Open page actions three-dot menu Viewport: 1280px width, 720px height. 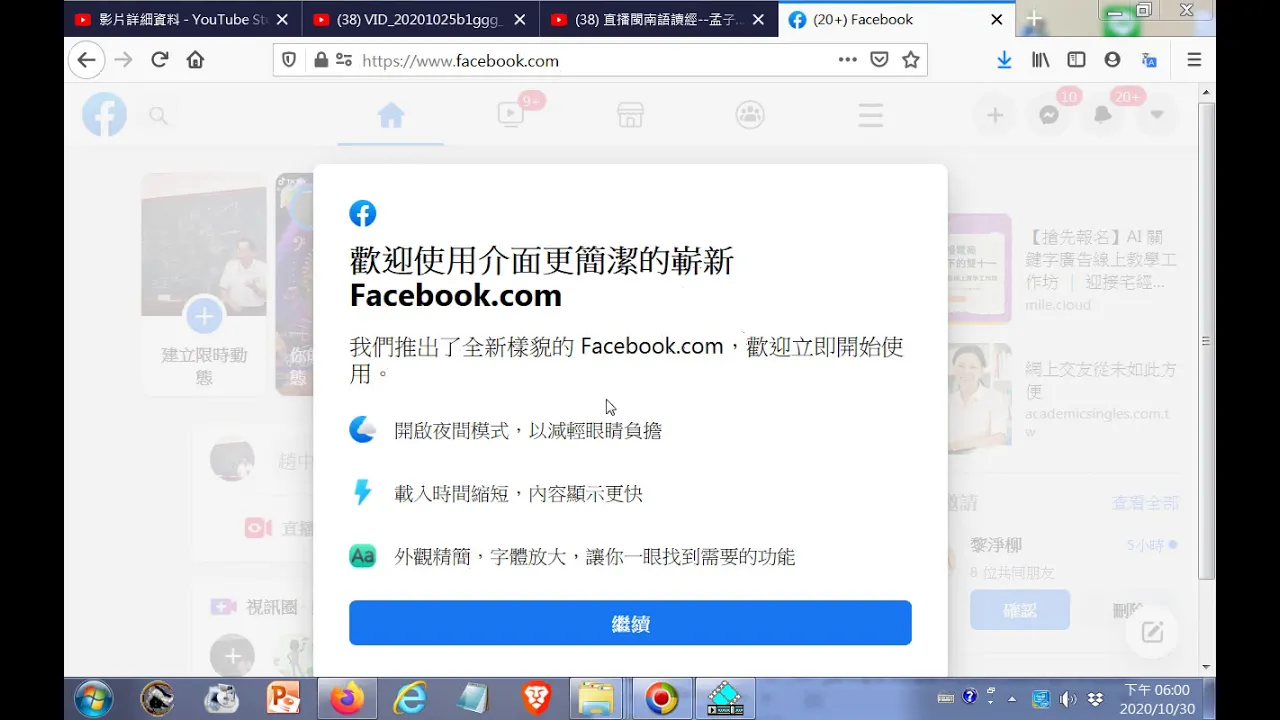[x=848, y=60]
